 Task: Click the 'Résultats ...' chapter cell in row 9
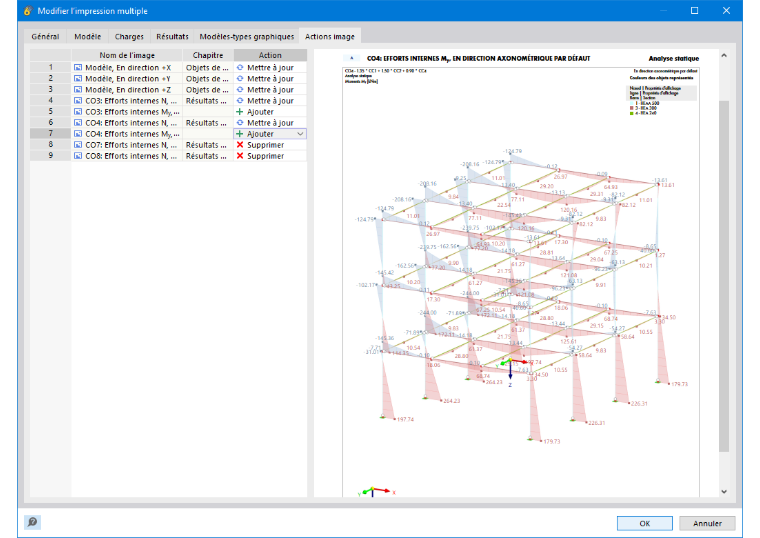208,156
